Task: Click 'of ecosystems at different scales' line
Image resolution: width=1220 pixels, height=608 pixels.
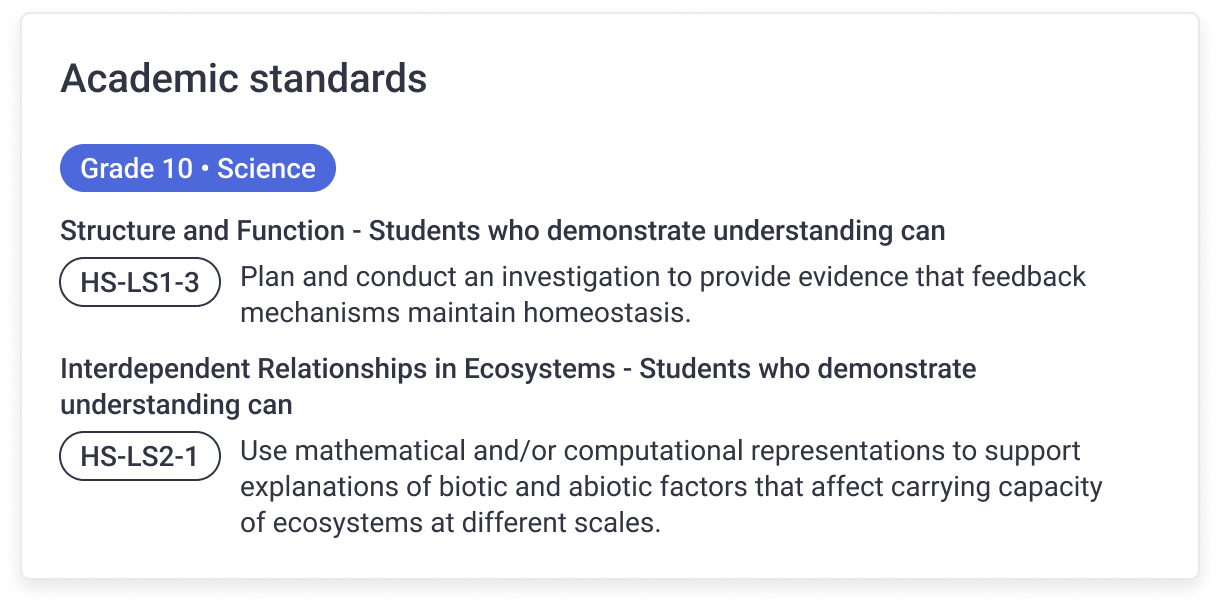Action: tap(450, 522)
